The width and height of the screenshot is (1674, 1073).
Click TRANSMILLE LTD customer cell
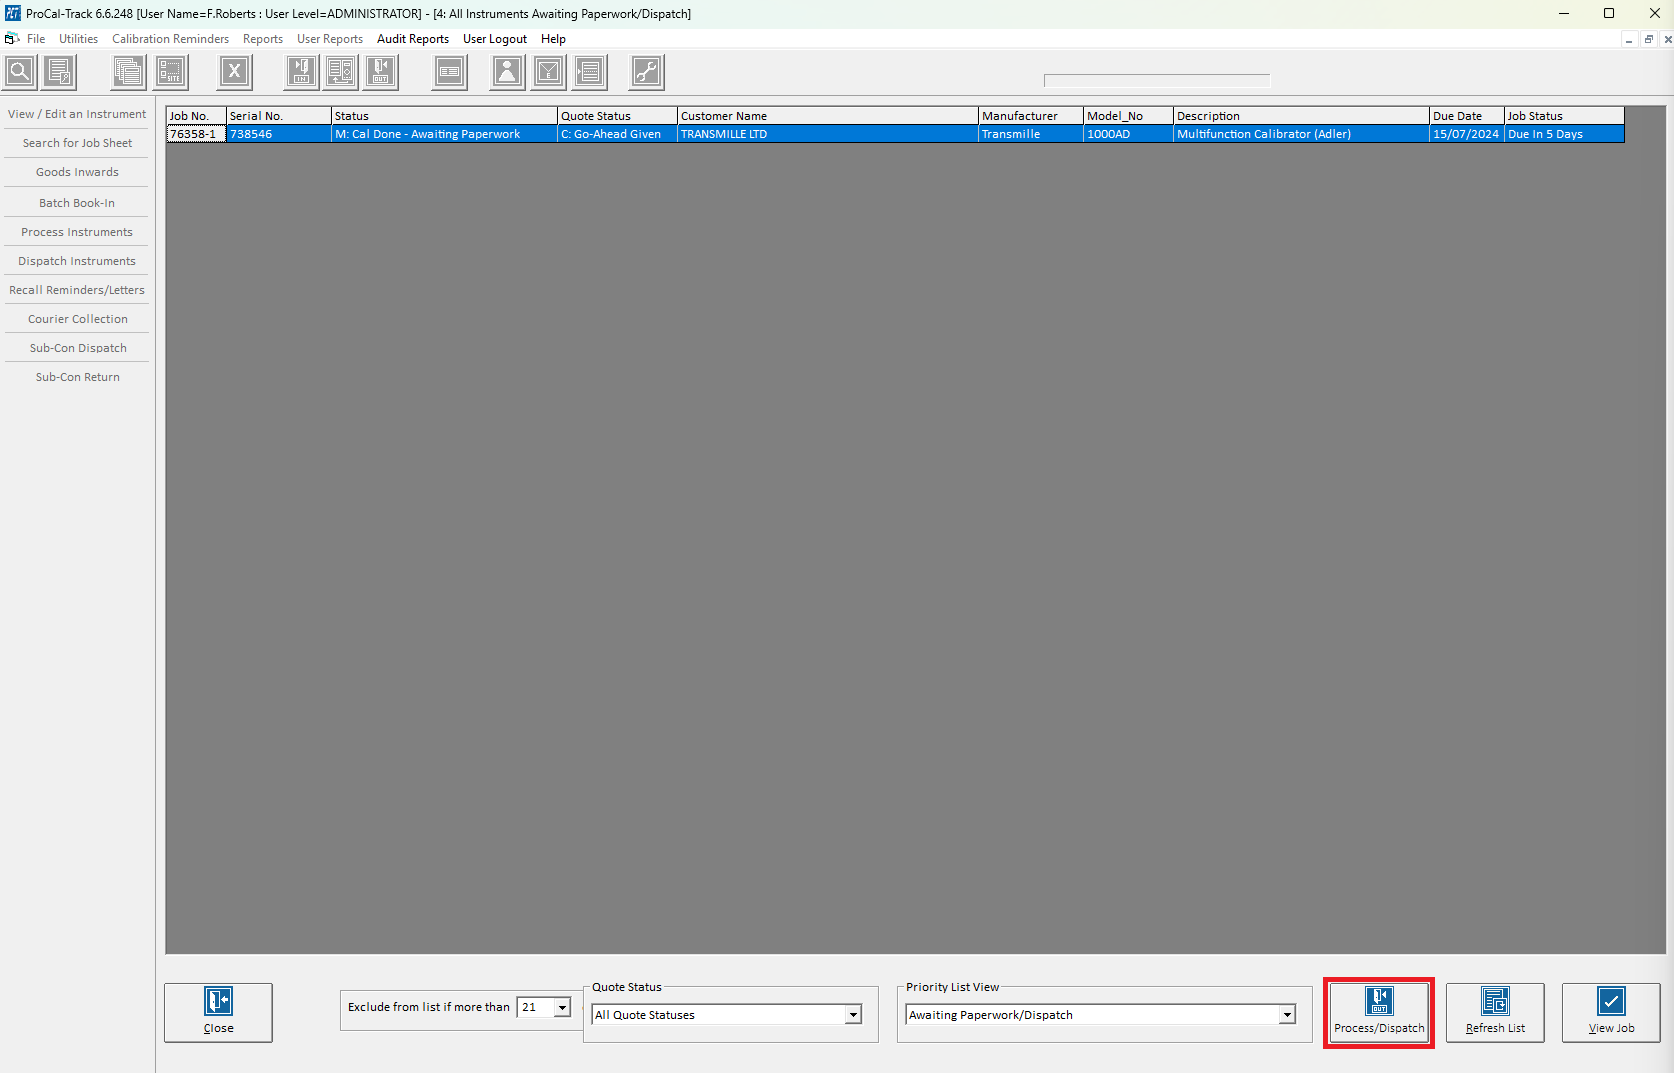(x=828, y=134)
